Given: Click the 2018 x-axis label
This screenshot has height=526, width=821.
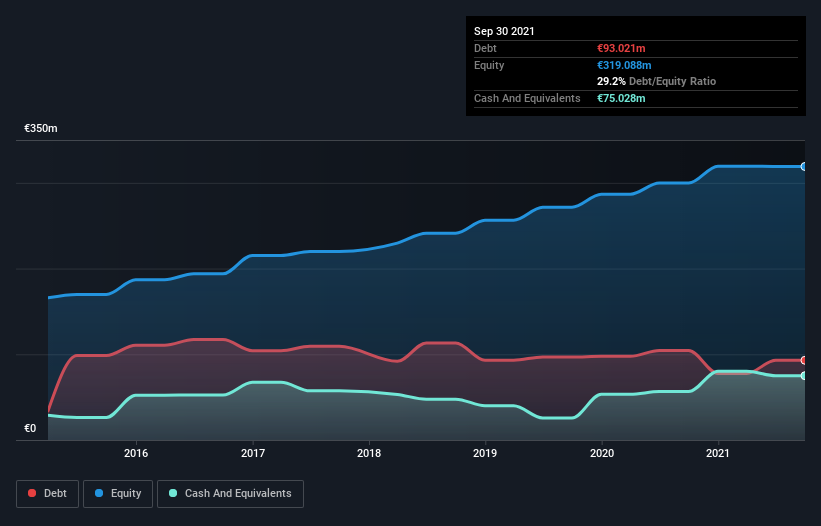Looking at the screenshot, I should pyautogui.click(x=369, y=453).
